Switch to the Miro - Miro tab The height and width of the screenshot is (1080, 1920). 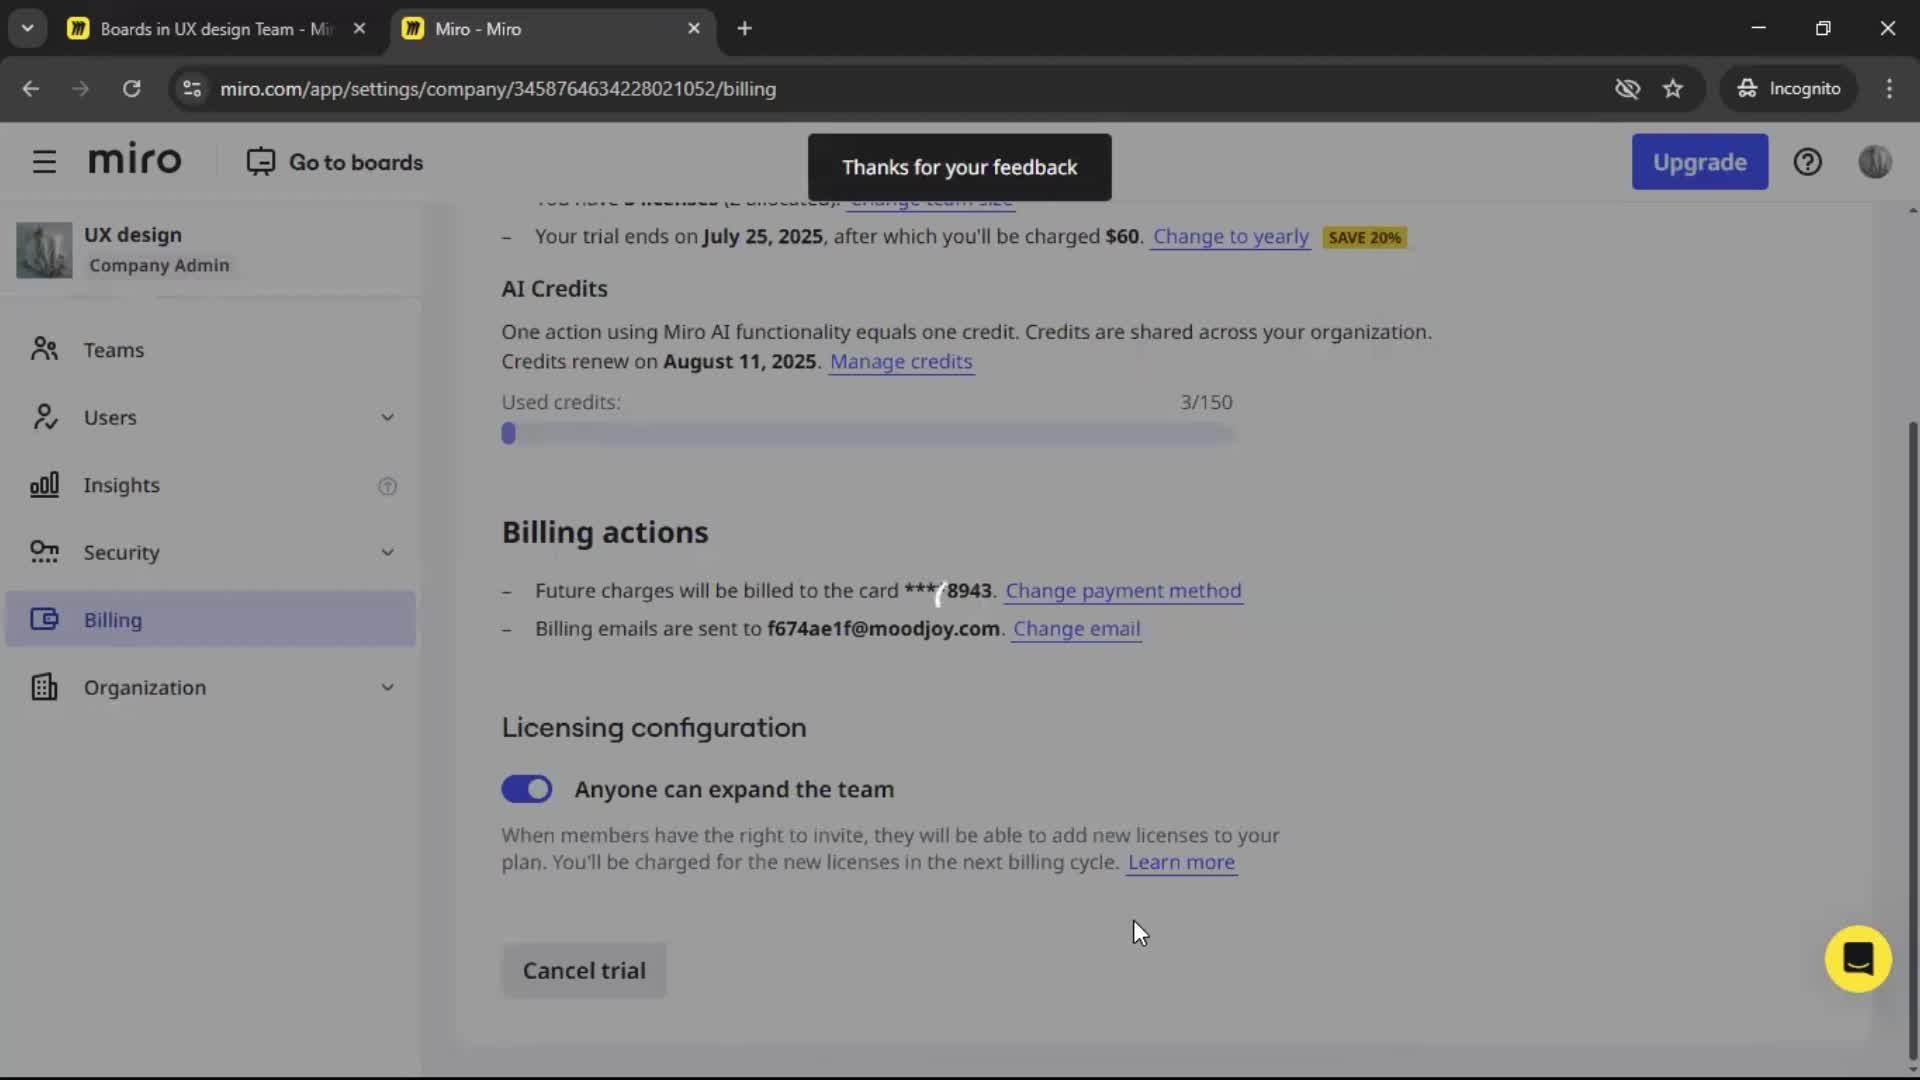pyautogui.click(x=552, y=29)
